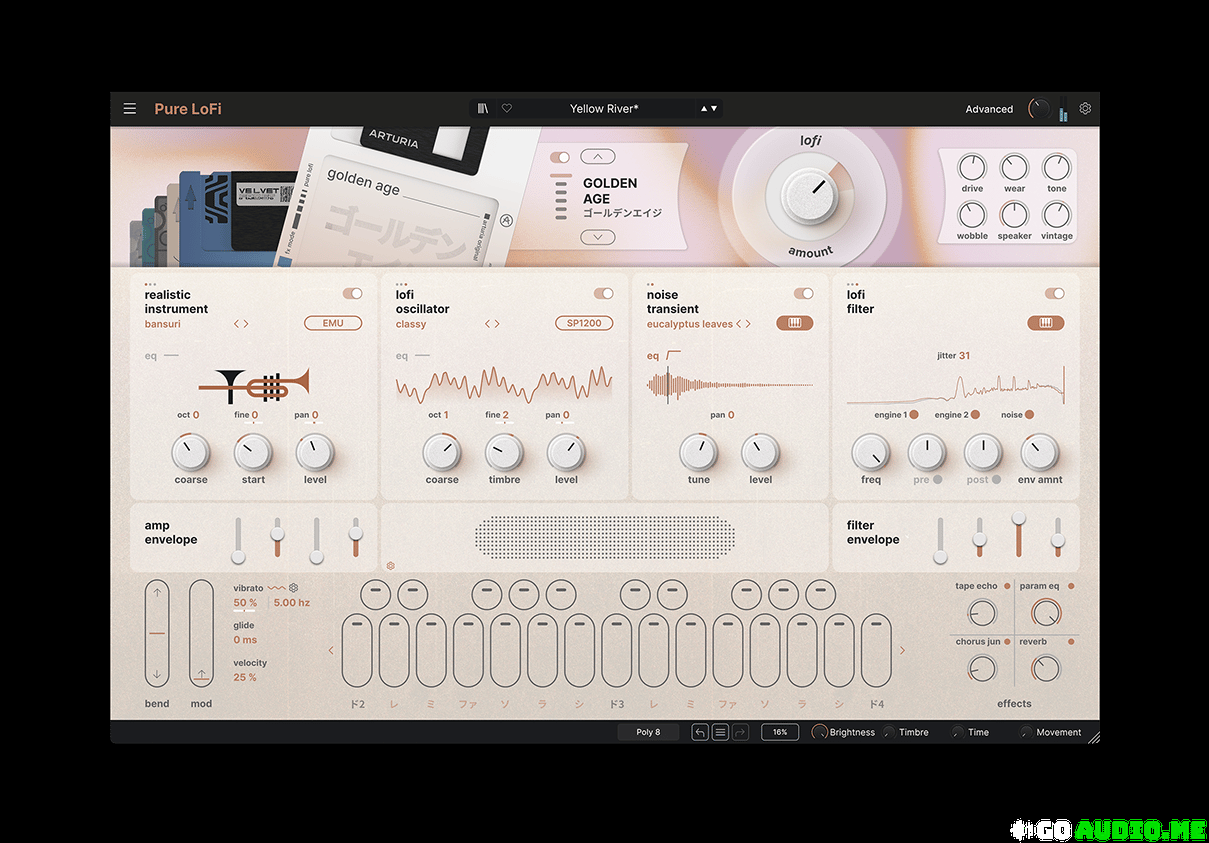Viewport: 1209px width, 843px height.
Task: Toggle the FX mode switch beside Golden Age
Action: coord(560,158)
